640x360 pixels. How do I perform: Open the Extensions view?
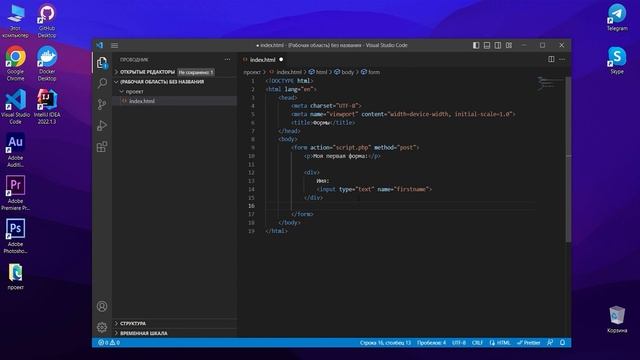(102, 147)
